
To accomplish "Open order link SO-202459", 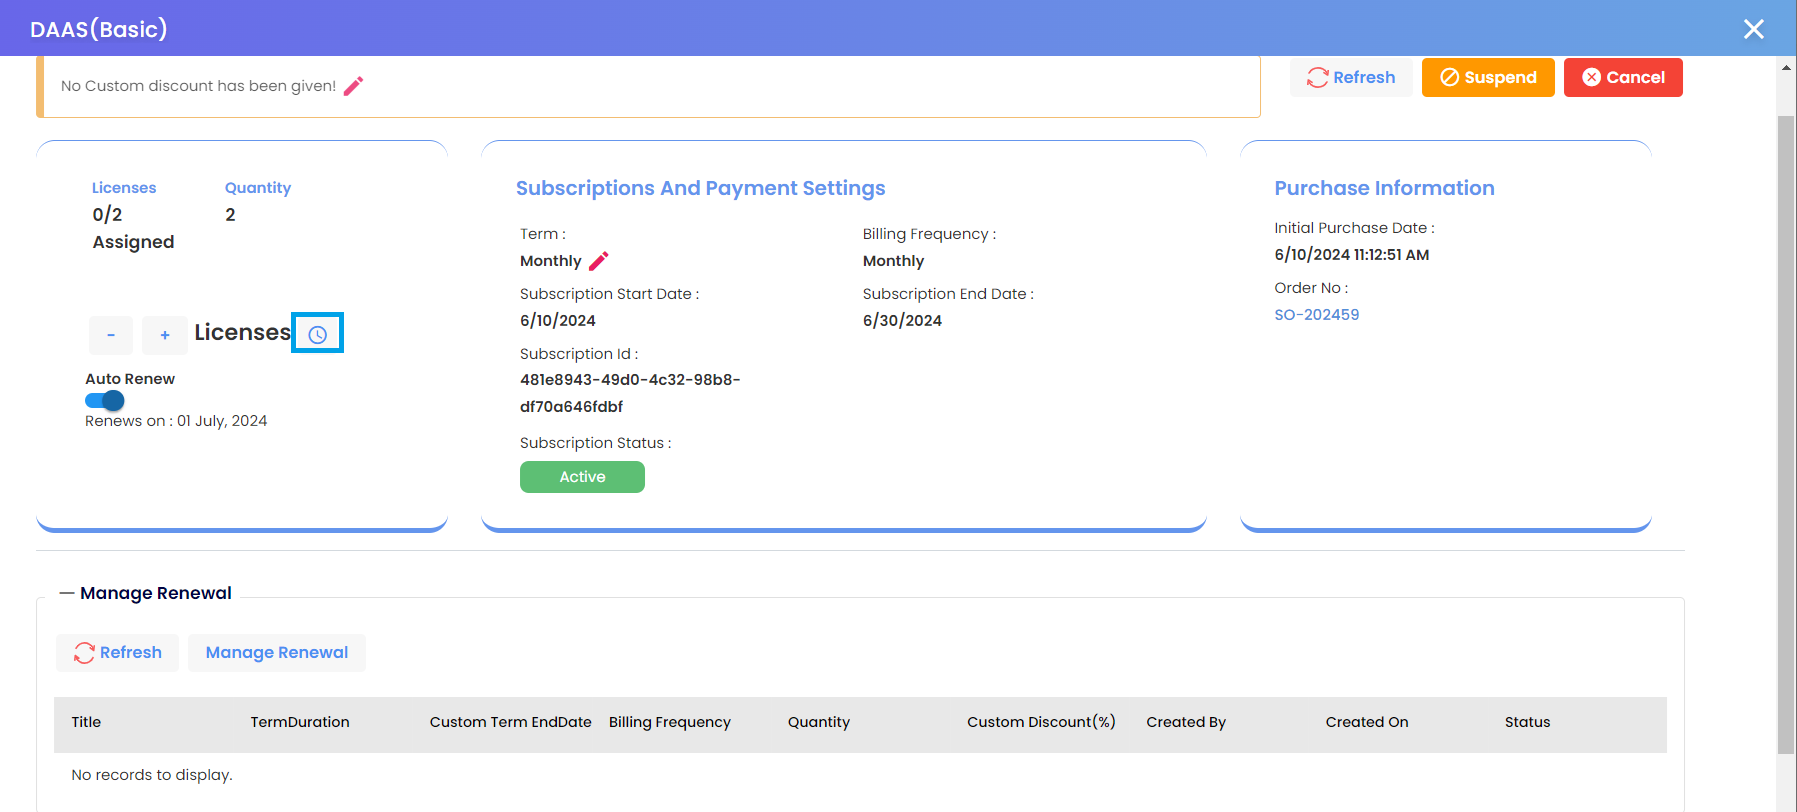I will pyautogui.click(x=1316, y=314).
